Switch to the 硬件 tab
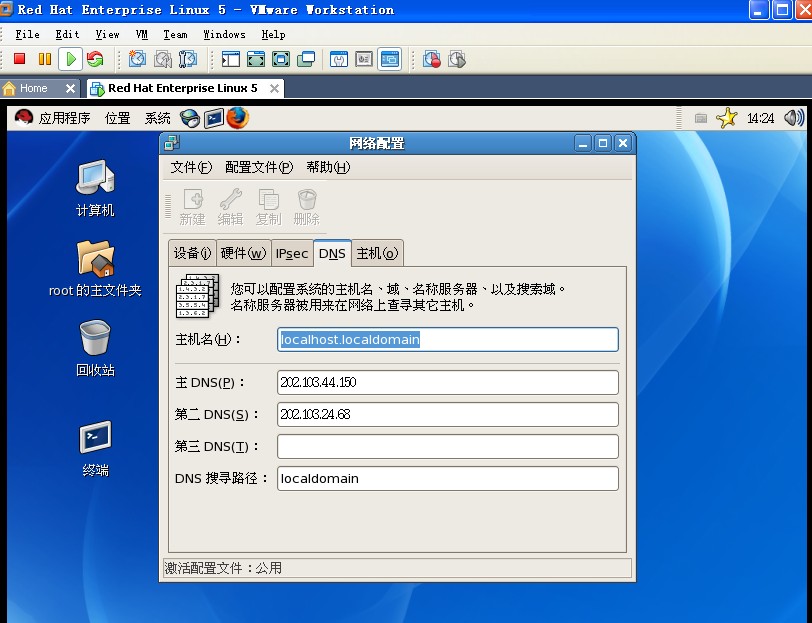 click(243, 253)
